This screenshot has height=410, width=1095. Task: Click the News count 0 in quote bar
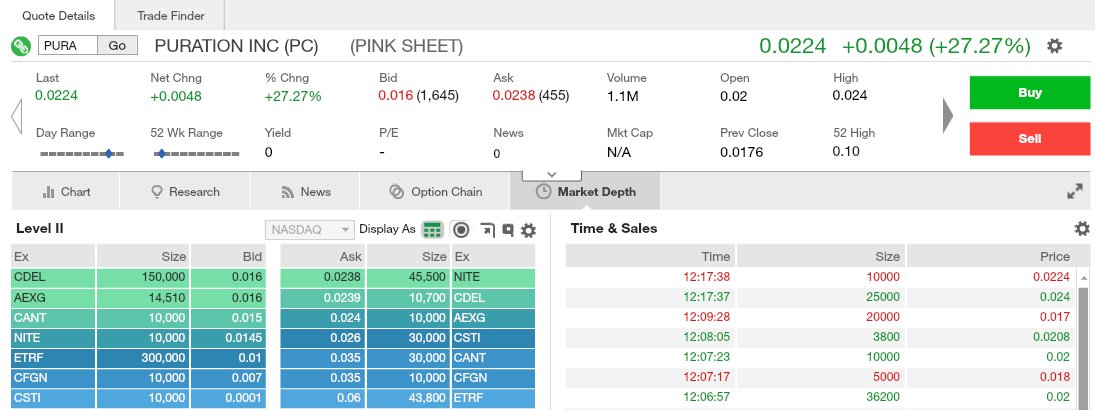pos(497,154)
